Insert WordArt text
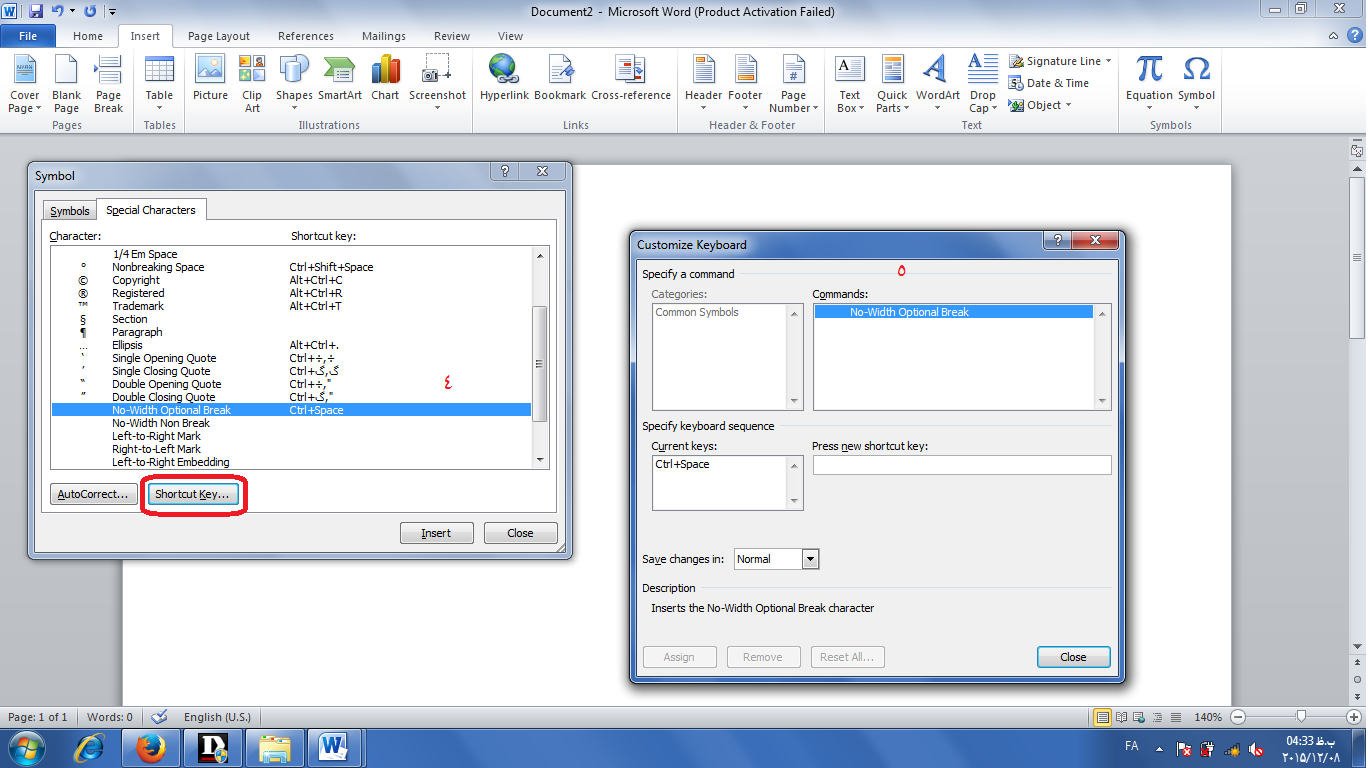The image size is (1368, 768). pos(937,84)
